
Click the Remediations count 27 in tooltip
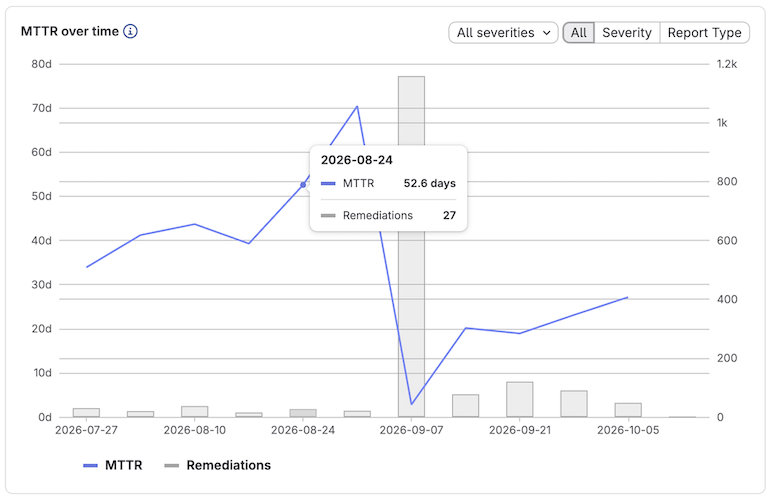tap(449, 215)
